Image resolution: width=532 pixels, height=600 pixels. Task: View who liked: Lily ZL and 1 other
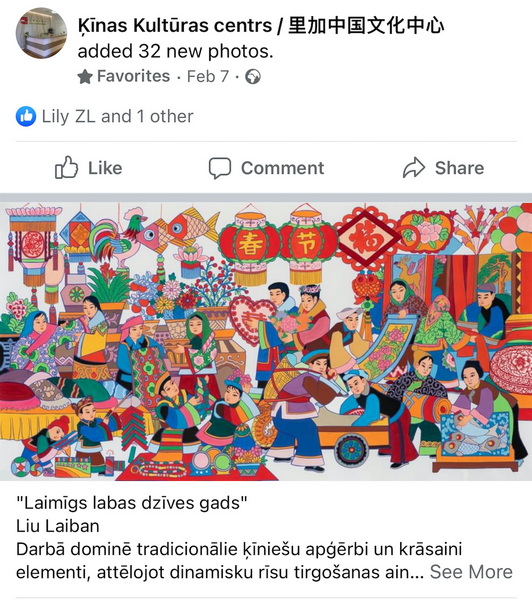[x=117, y=116]
